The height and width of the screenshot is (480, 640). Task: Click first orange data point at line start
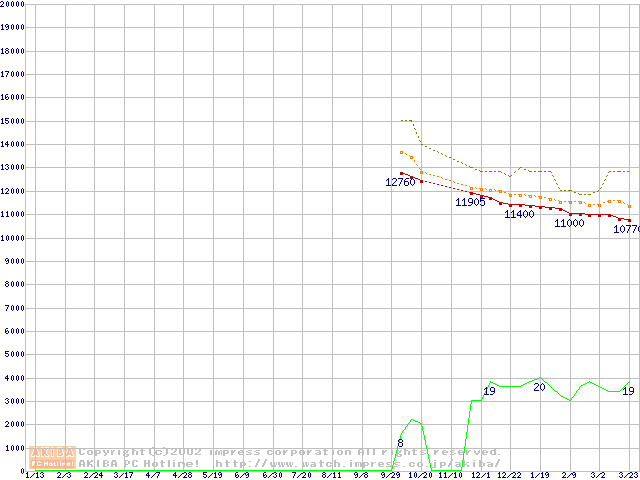click(x=401, y=153)
